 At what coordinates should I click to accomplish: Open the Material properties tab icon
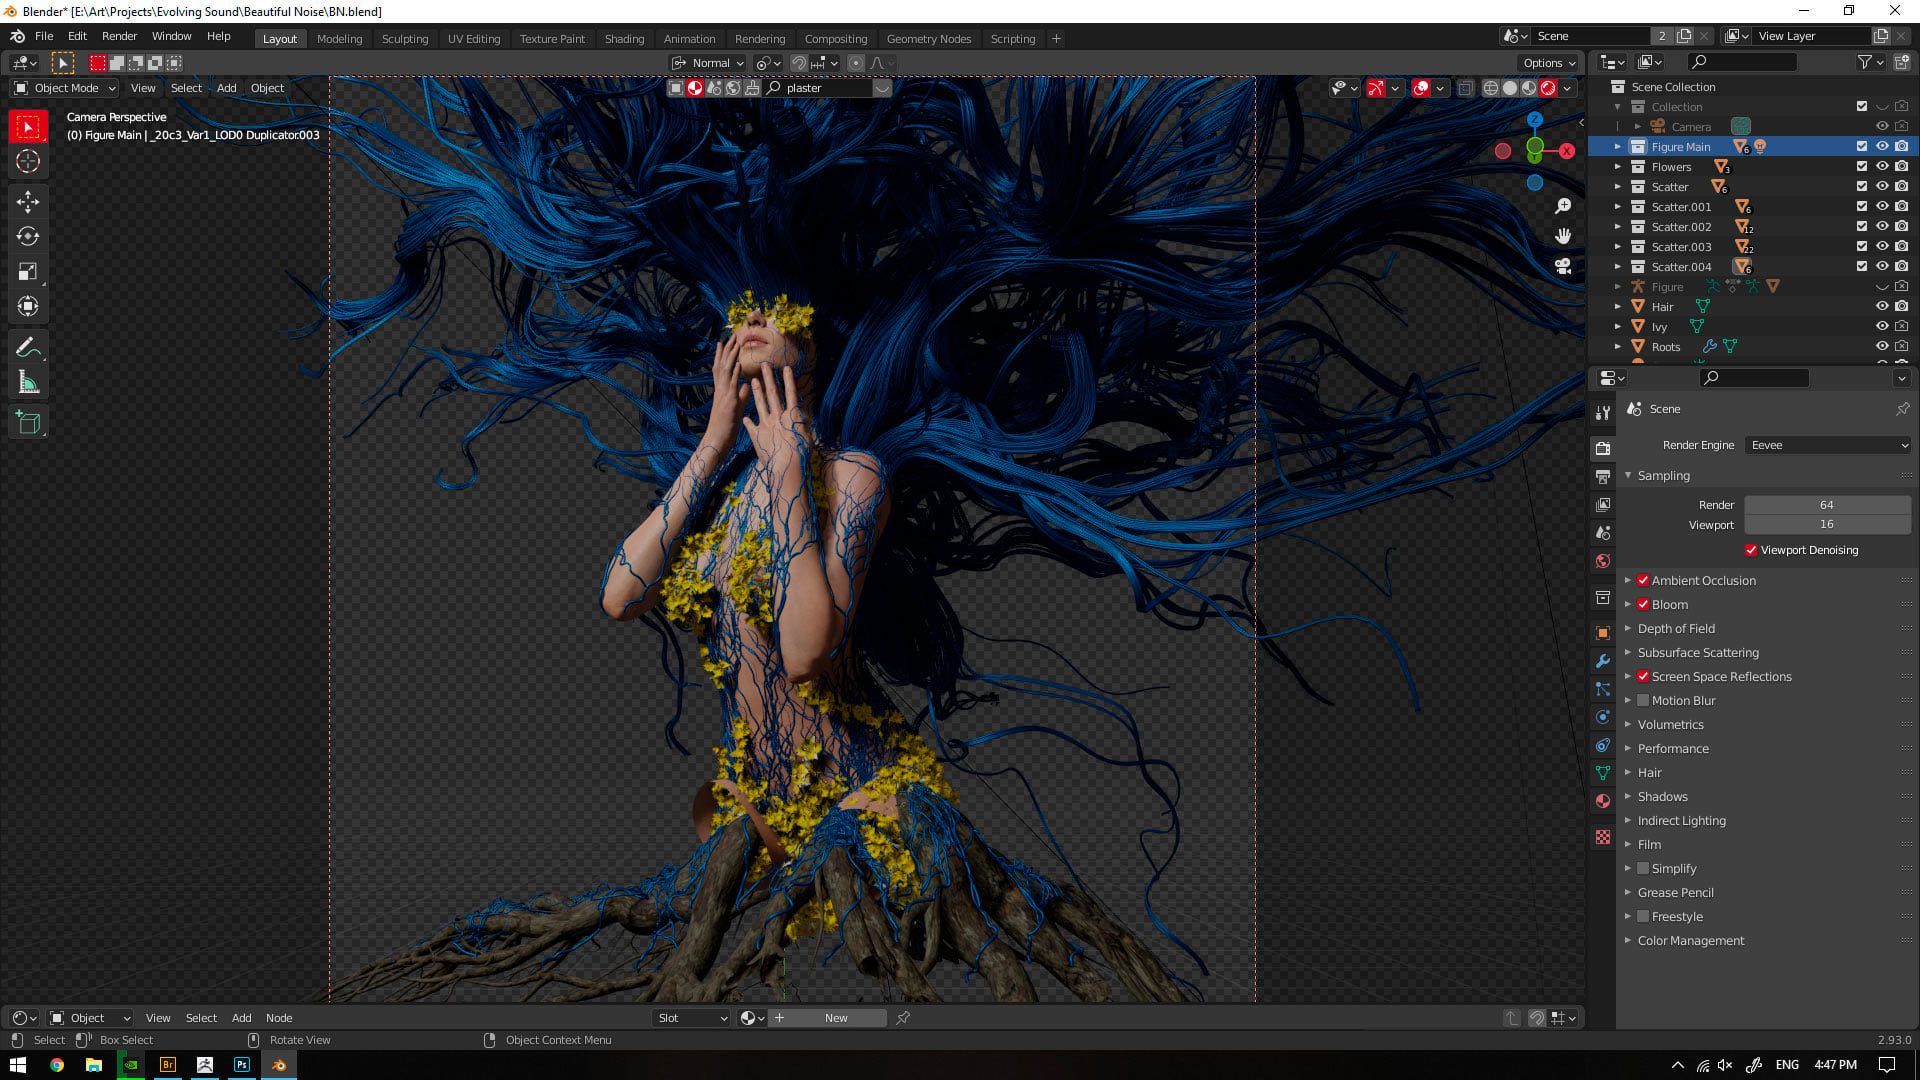point(1603,801)
